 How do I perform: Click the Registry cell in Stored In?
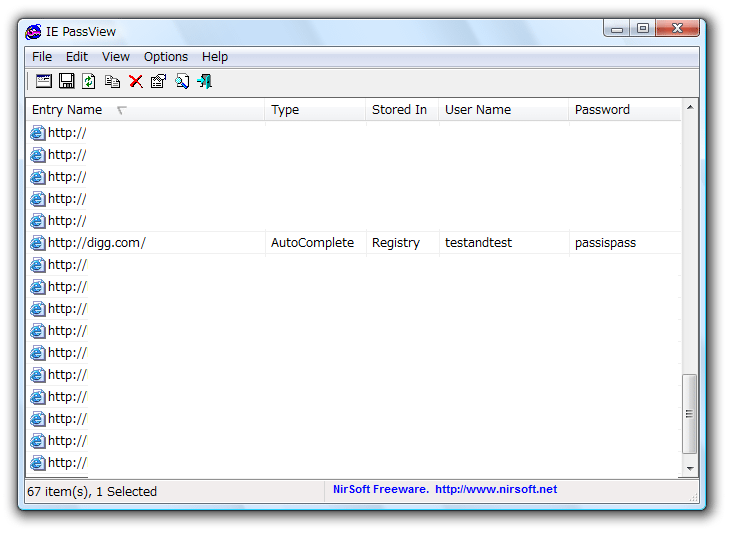coord(396,243)
